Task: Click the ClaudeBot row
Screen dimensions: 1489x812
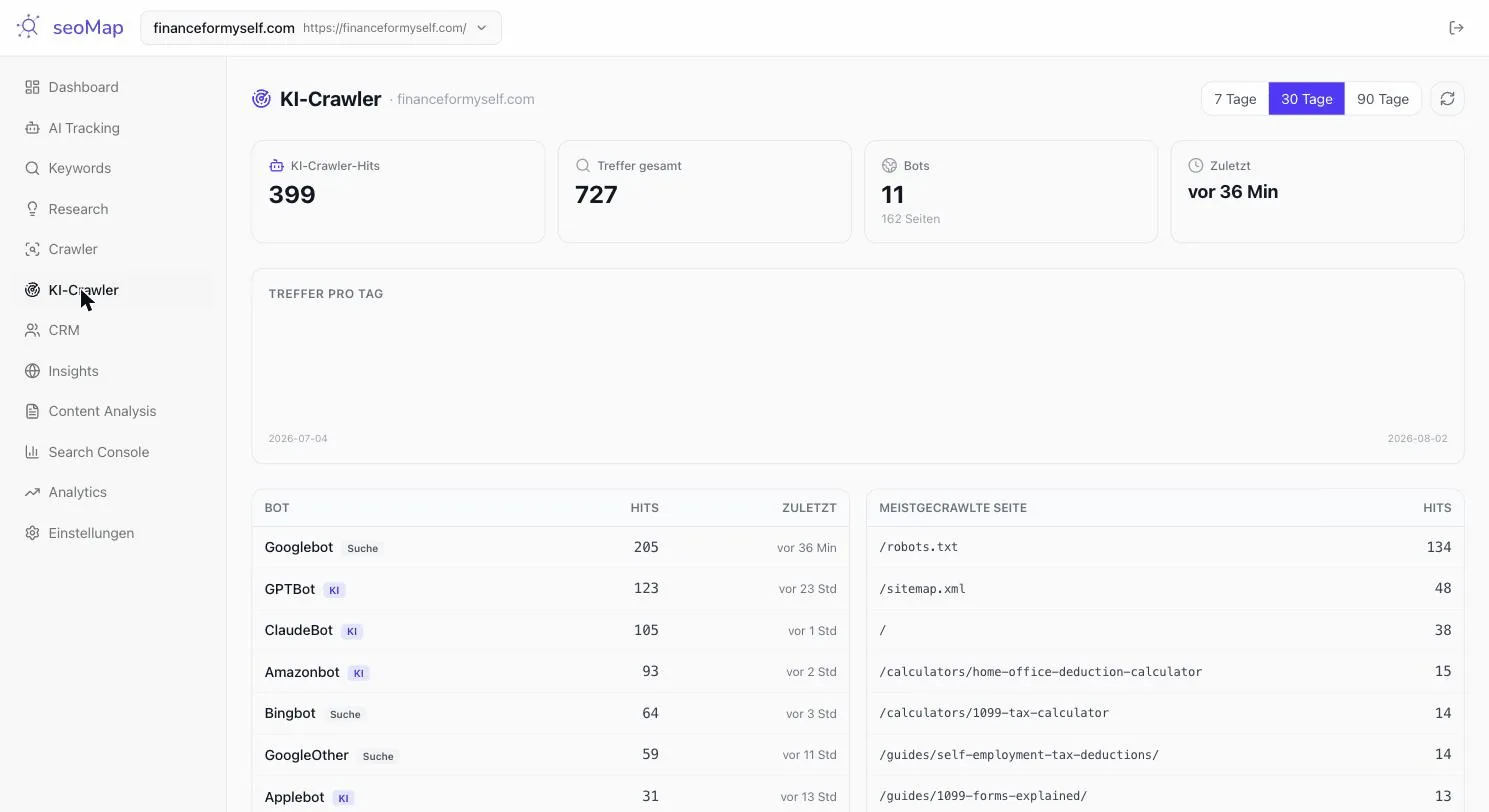Action: [x=550, y=630]
